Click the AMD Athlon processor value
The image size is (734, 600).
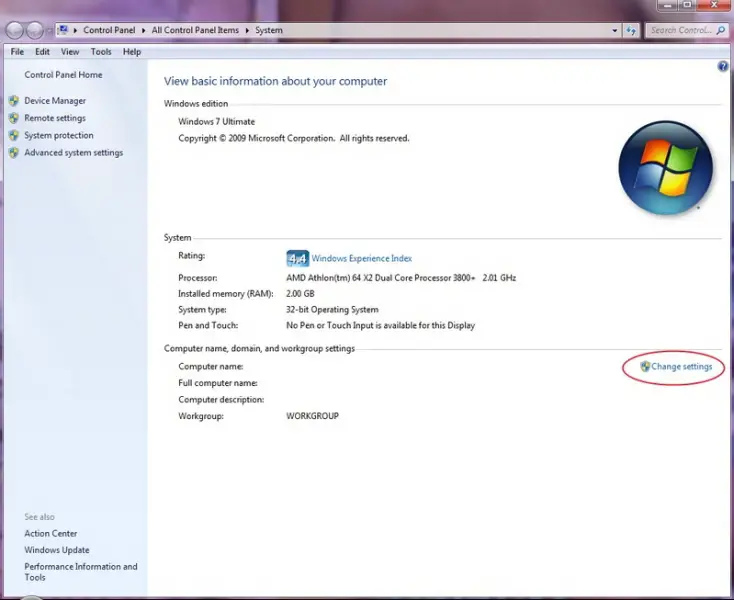tap(401, 278)
